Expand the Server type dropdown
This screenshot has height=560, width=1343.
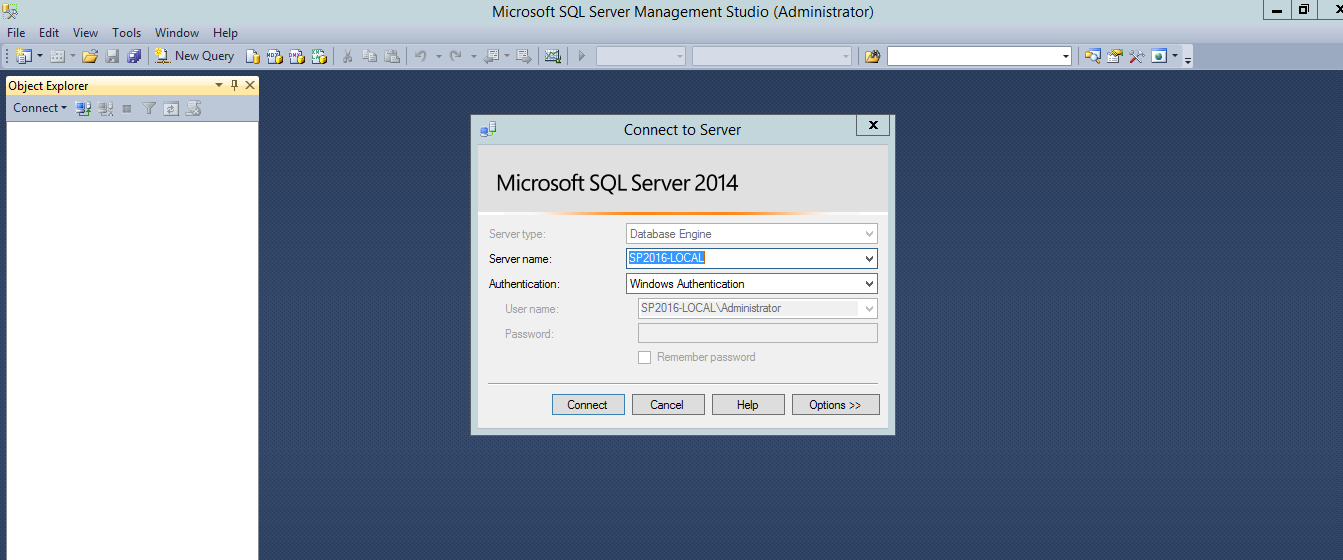point(868,234)
